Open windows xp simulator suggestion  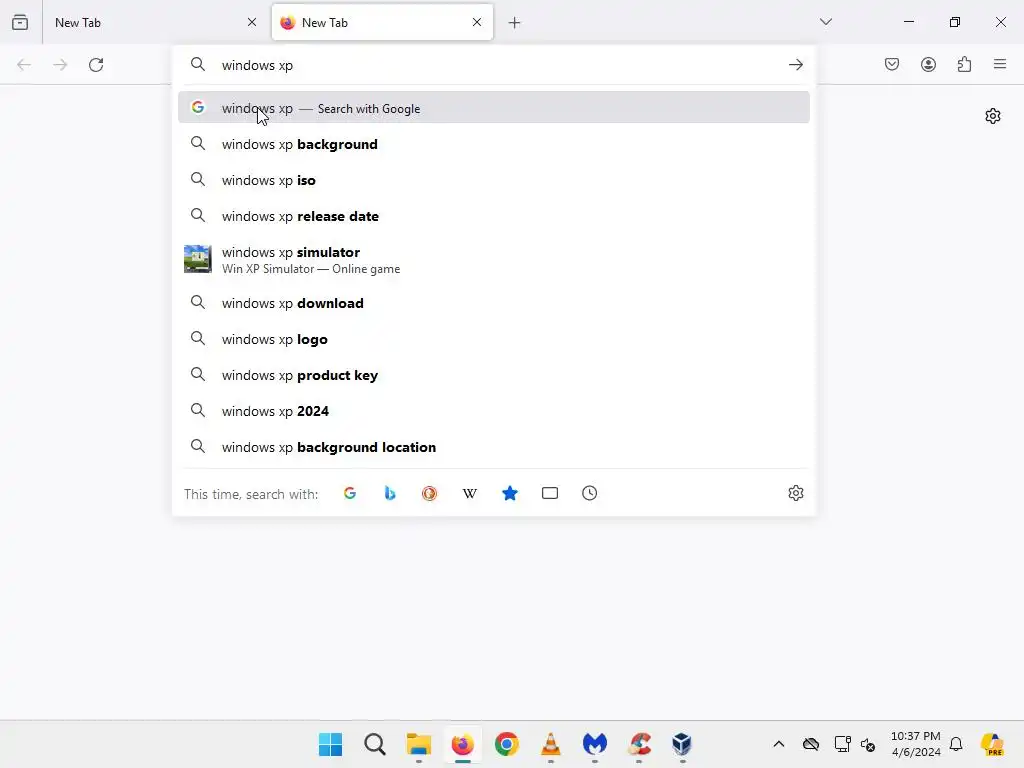(x=494, y=259)
